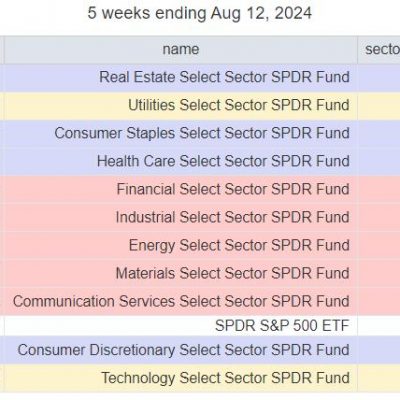Click Communication Services Select Sector SPDR Fund
This screenshot has height=400, width=400.
(x=181, y=302)
